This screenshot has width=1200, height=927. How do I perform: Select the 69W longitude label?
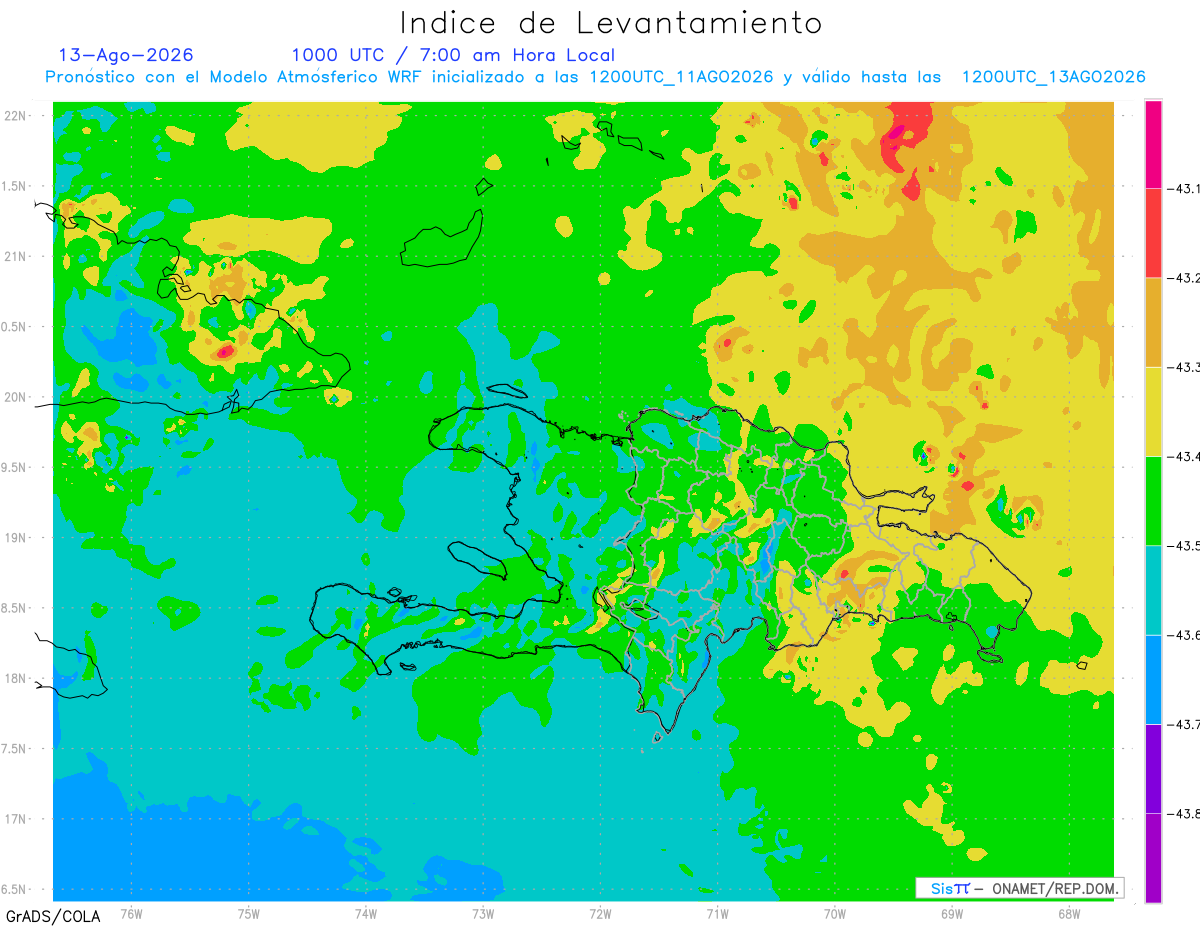[951, 913]
